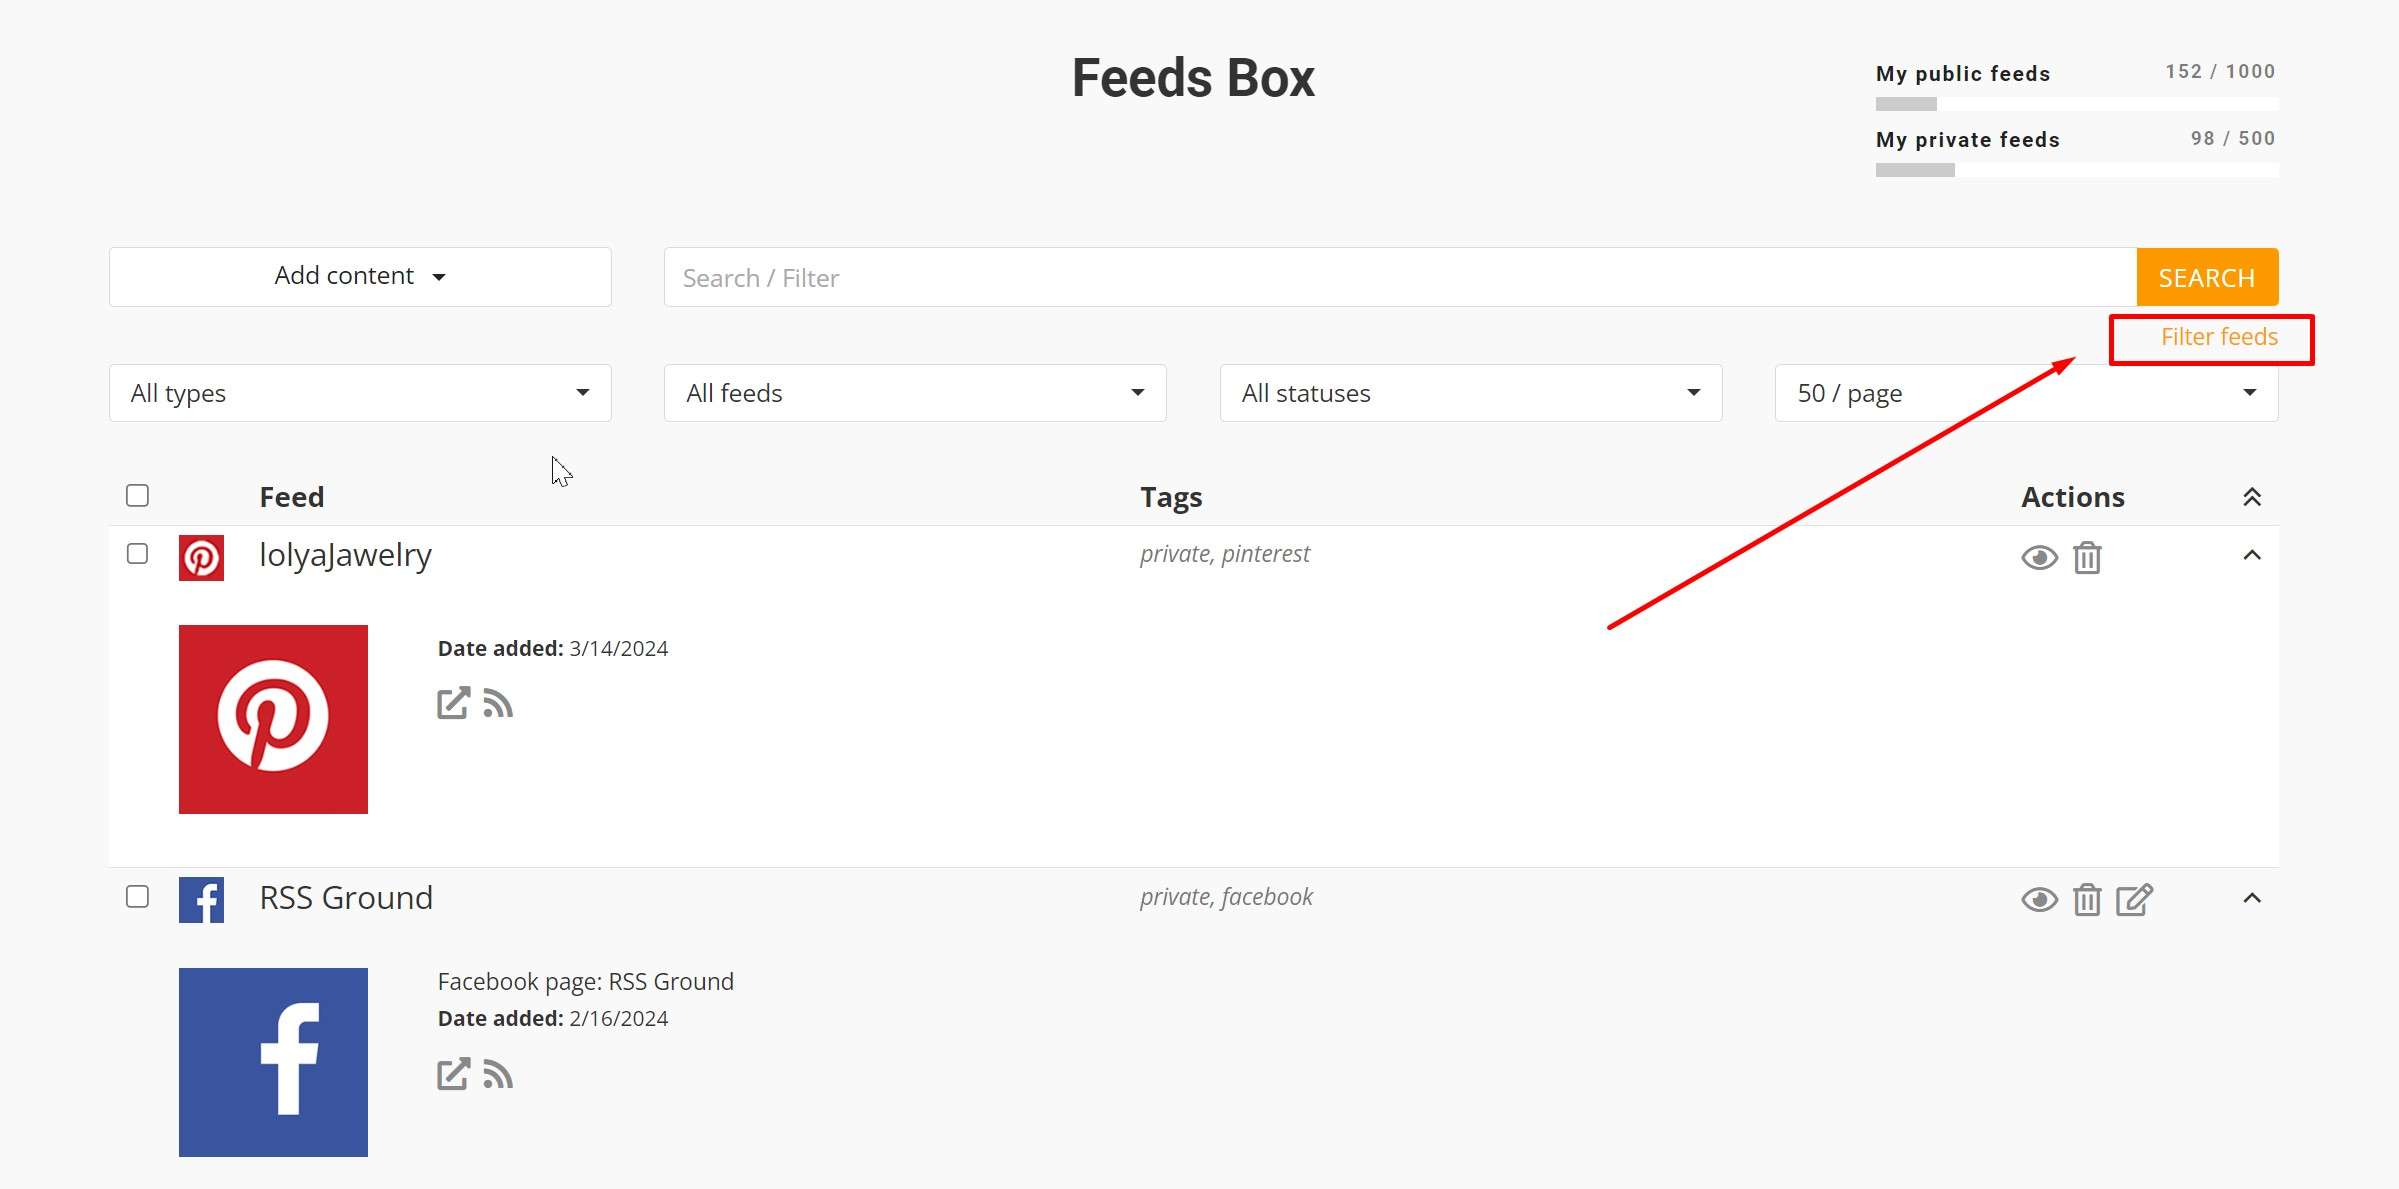Click the 'private, pinterest' tags text
Image resolution: width=2399 pixels, height=1189 pixels.
coord(1225,554)
